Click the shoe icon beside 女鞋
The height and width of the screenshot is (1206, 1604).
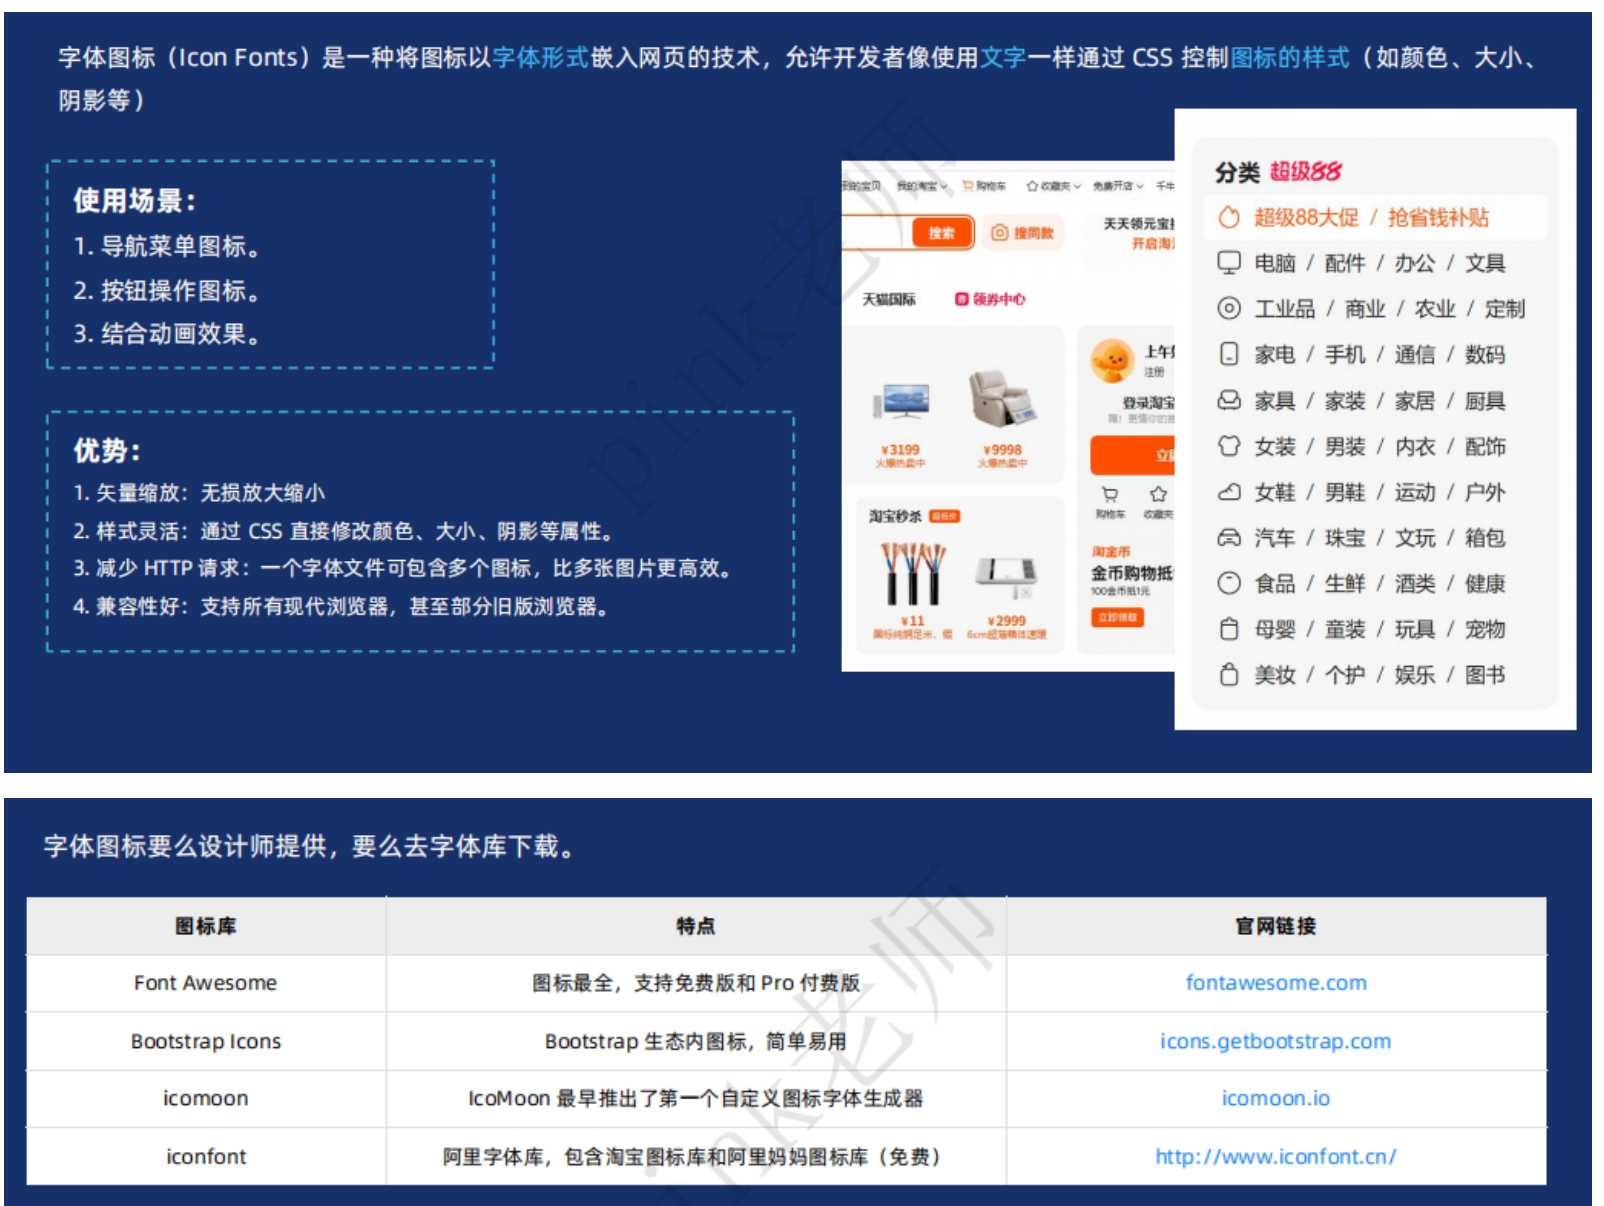coord(1229,492)
